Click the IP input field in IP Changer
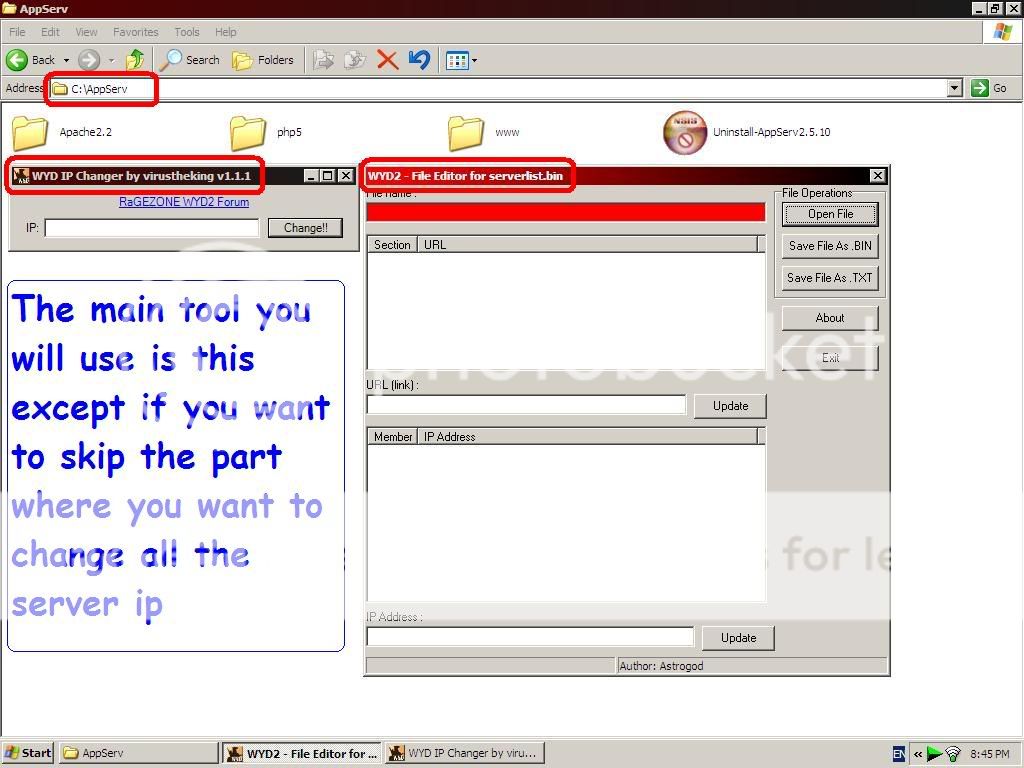This screenshot has height=768, width=1024. point(151,228)
